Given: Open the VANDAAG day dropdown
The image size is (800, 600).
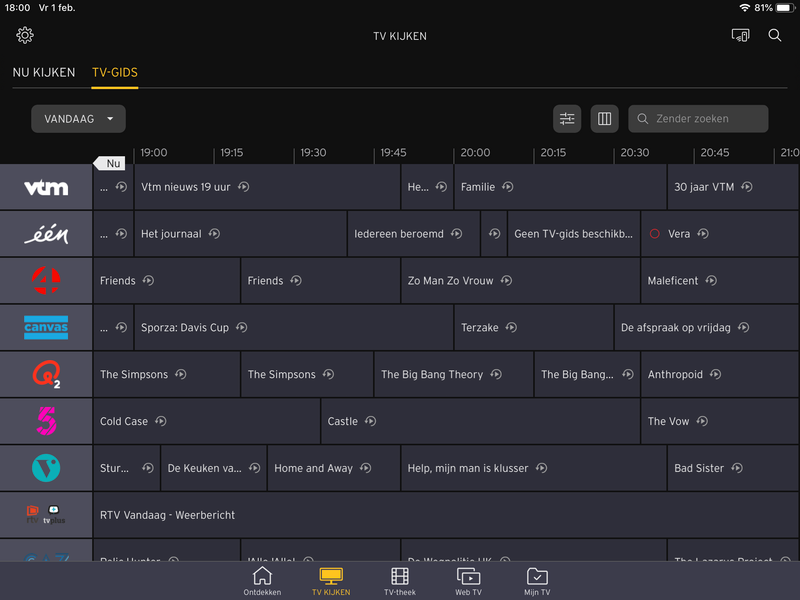Looking at the screenshot, I should [79, 119].
